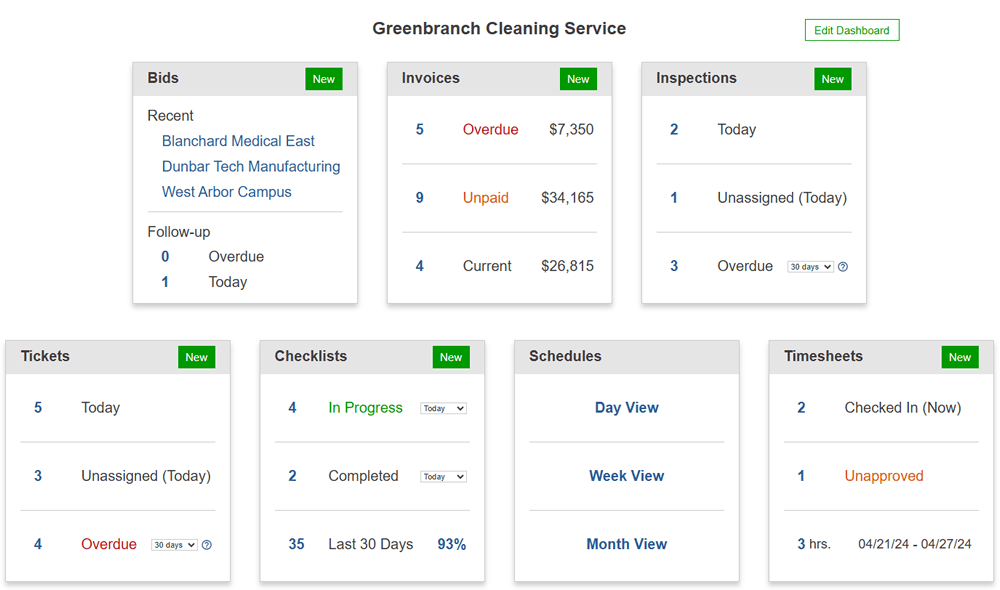Go to the schedule Week View

(626, 476)
